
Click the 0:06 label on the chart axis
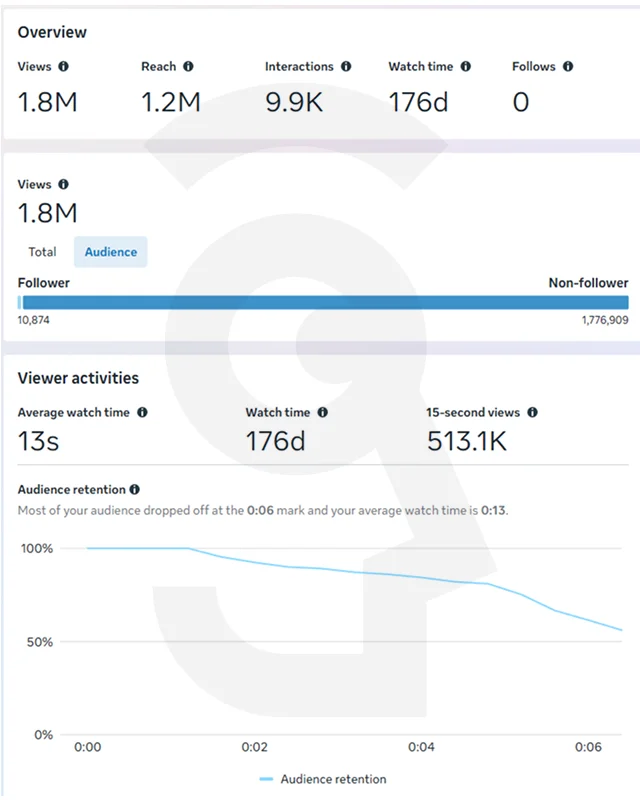[588, 747]
